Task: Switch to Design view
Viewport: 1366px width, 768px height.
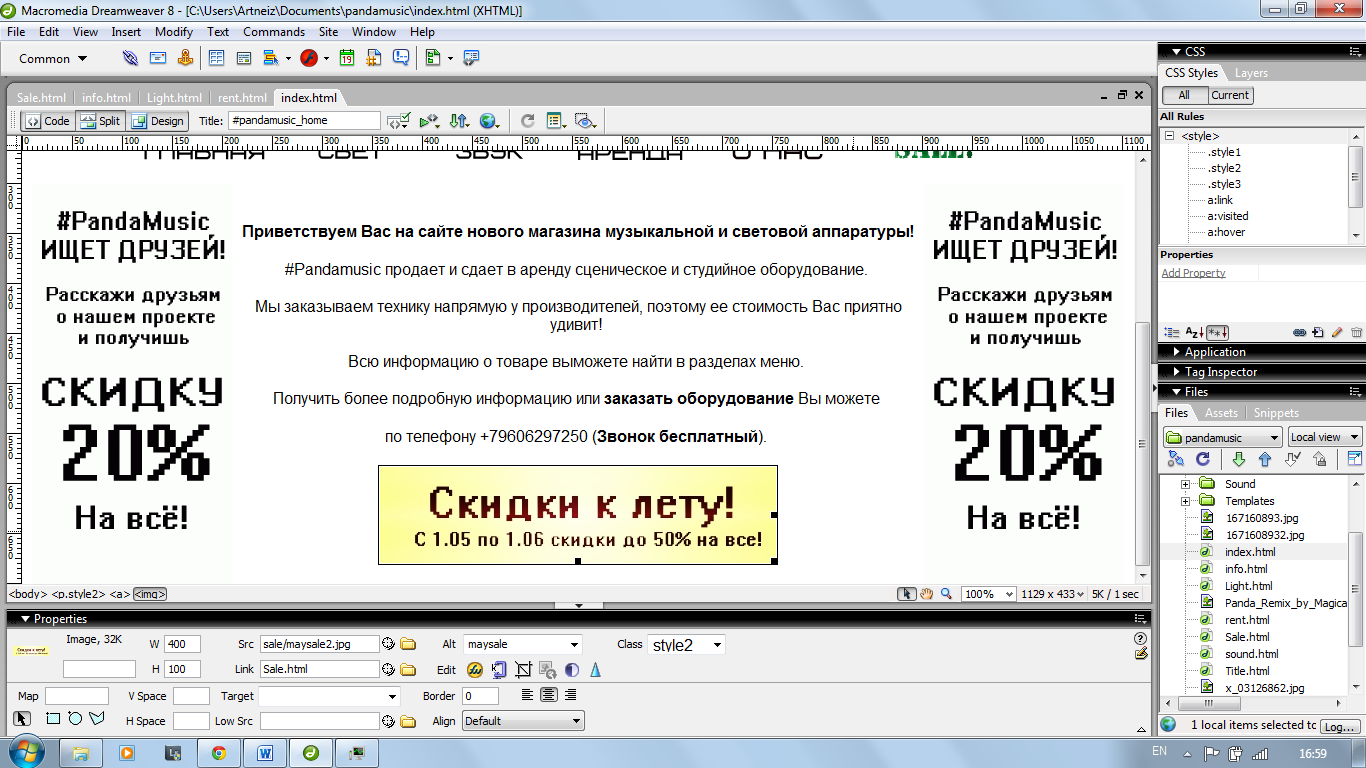Action: 158,121
